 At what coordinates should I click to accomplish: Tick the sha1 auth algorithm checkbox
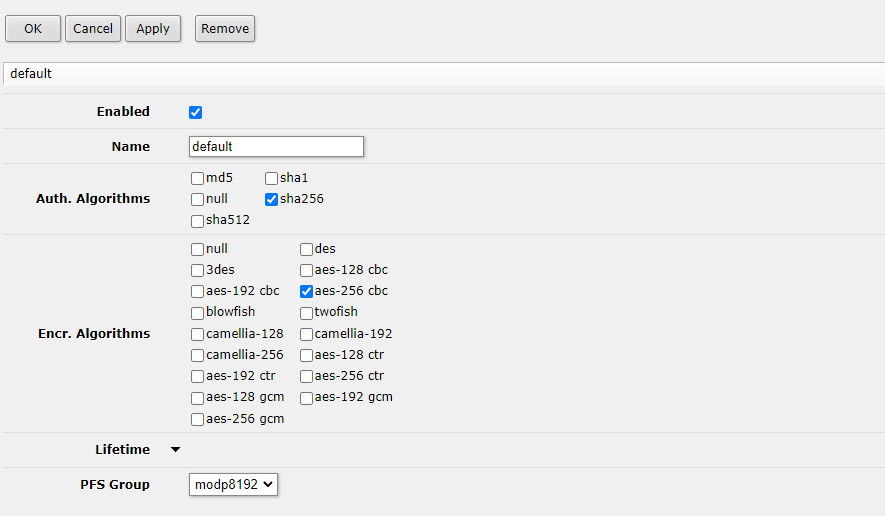point(271,178)
